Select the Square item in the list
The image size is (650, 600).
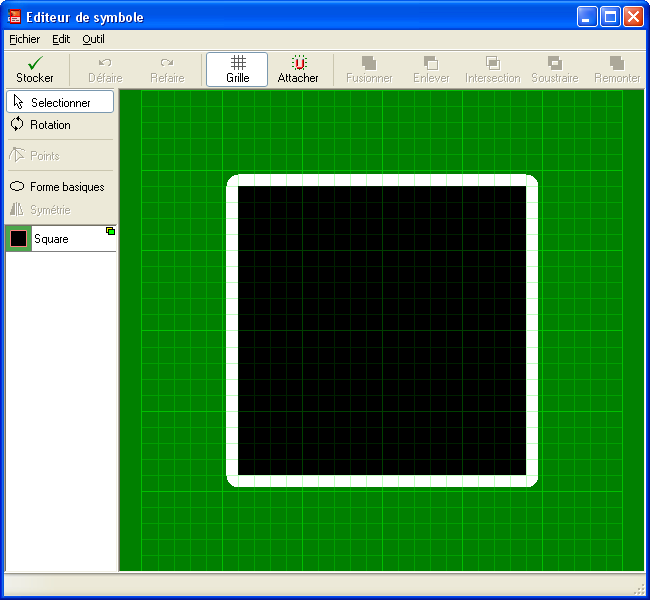pyautogui.click(x=61, y=239)
